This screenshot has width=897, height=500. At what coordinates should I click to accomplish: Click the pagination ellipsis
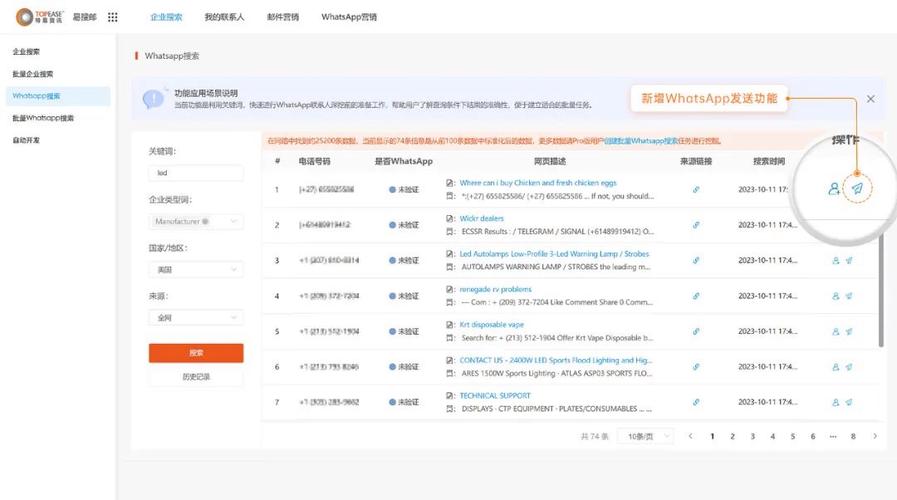(833, 436)
